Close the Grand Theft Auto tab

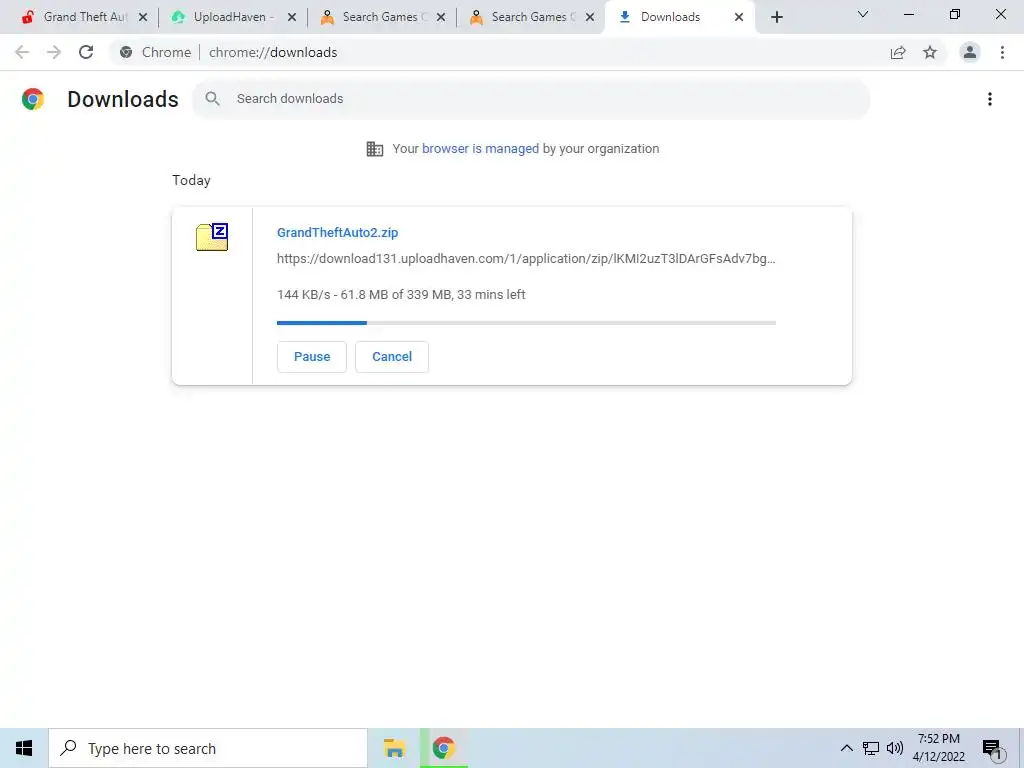143,17
